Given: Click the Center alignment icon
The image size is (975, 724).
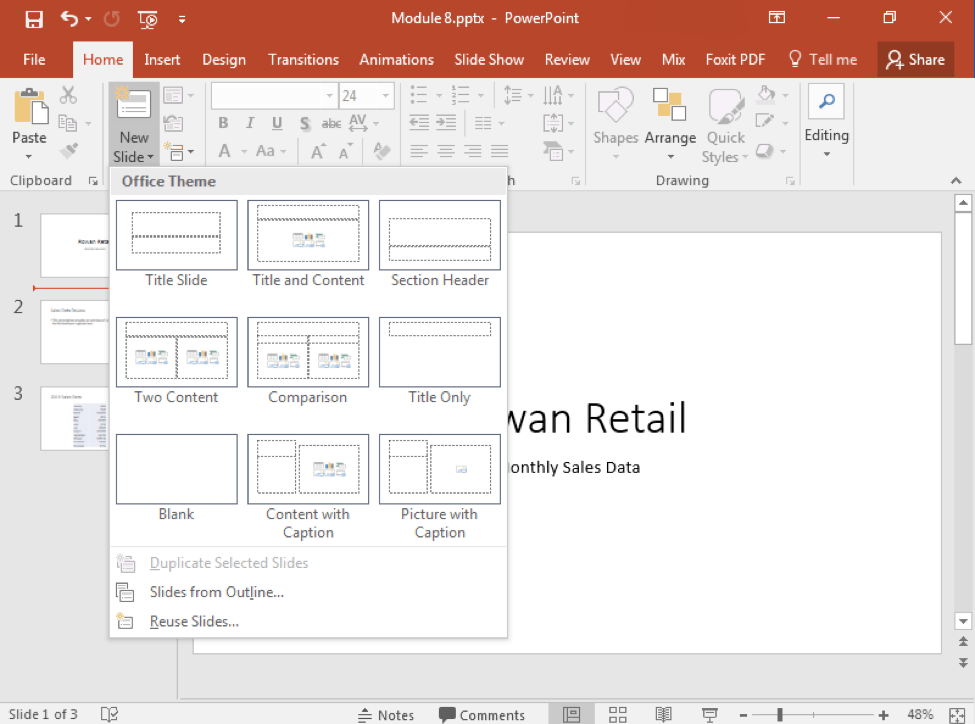Looking at the screenshot, I should tap(446, 151).
